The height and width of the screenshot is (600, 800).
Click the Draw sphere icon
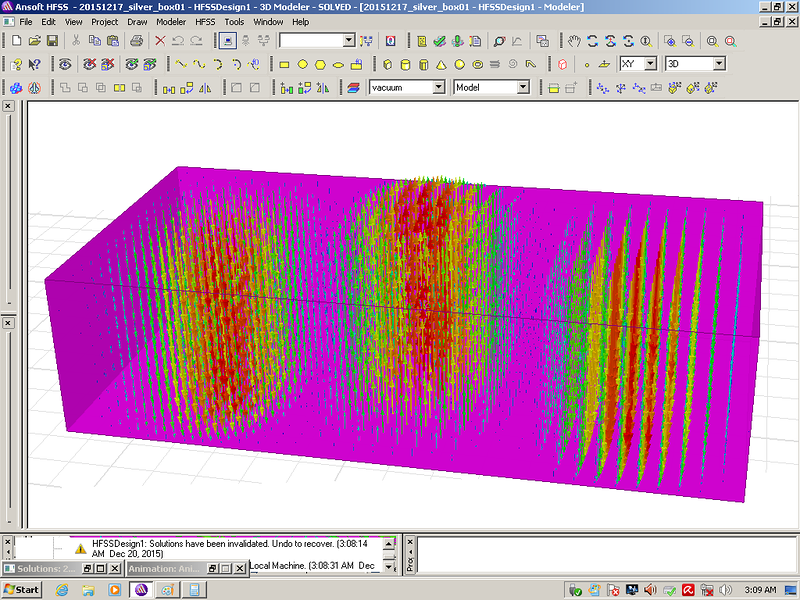pyautogui.click(x=459, y=64)
